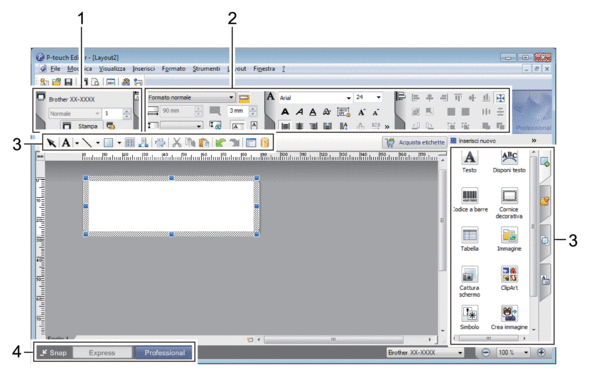Select the arrow pointer tool
Image resolution: width=594 pixels, height=368 pixels.
coord(52,143)
